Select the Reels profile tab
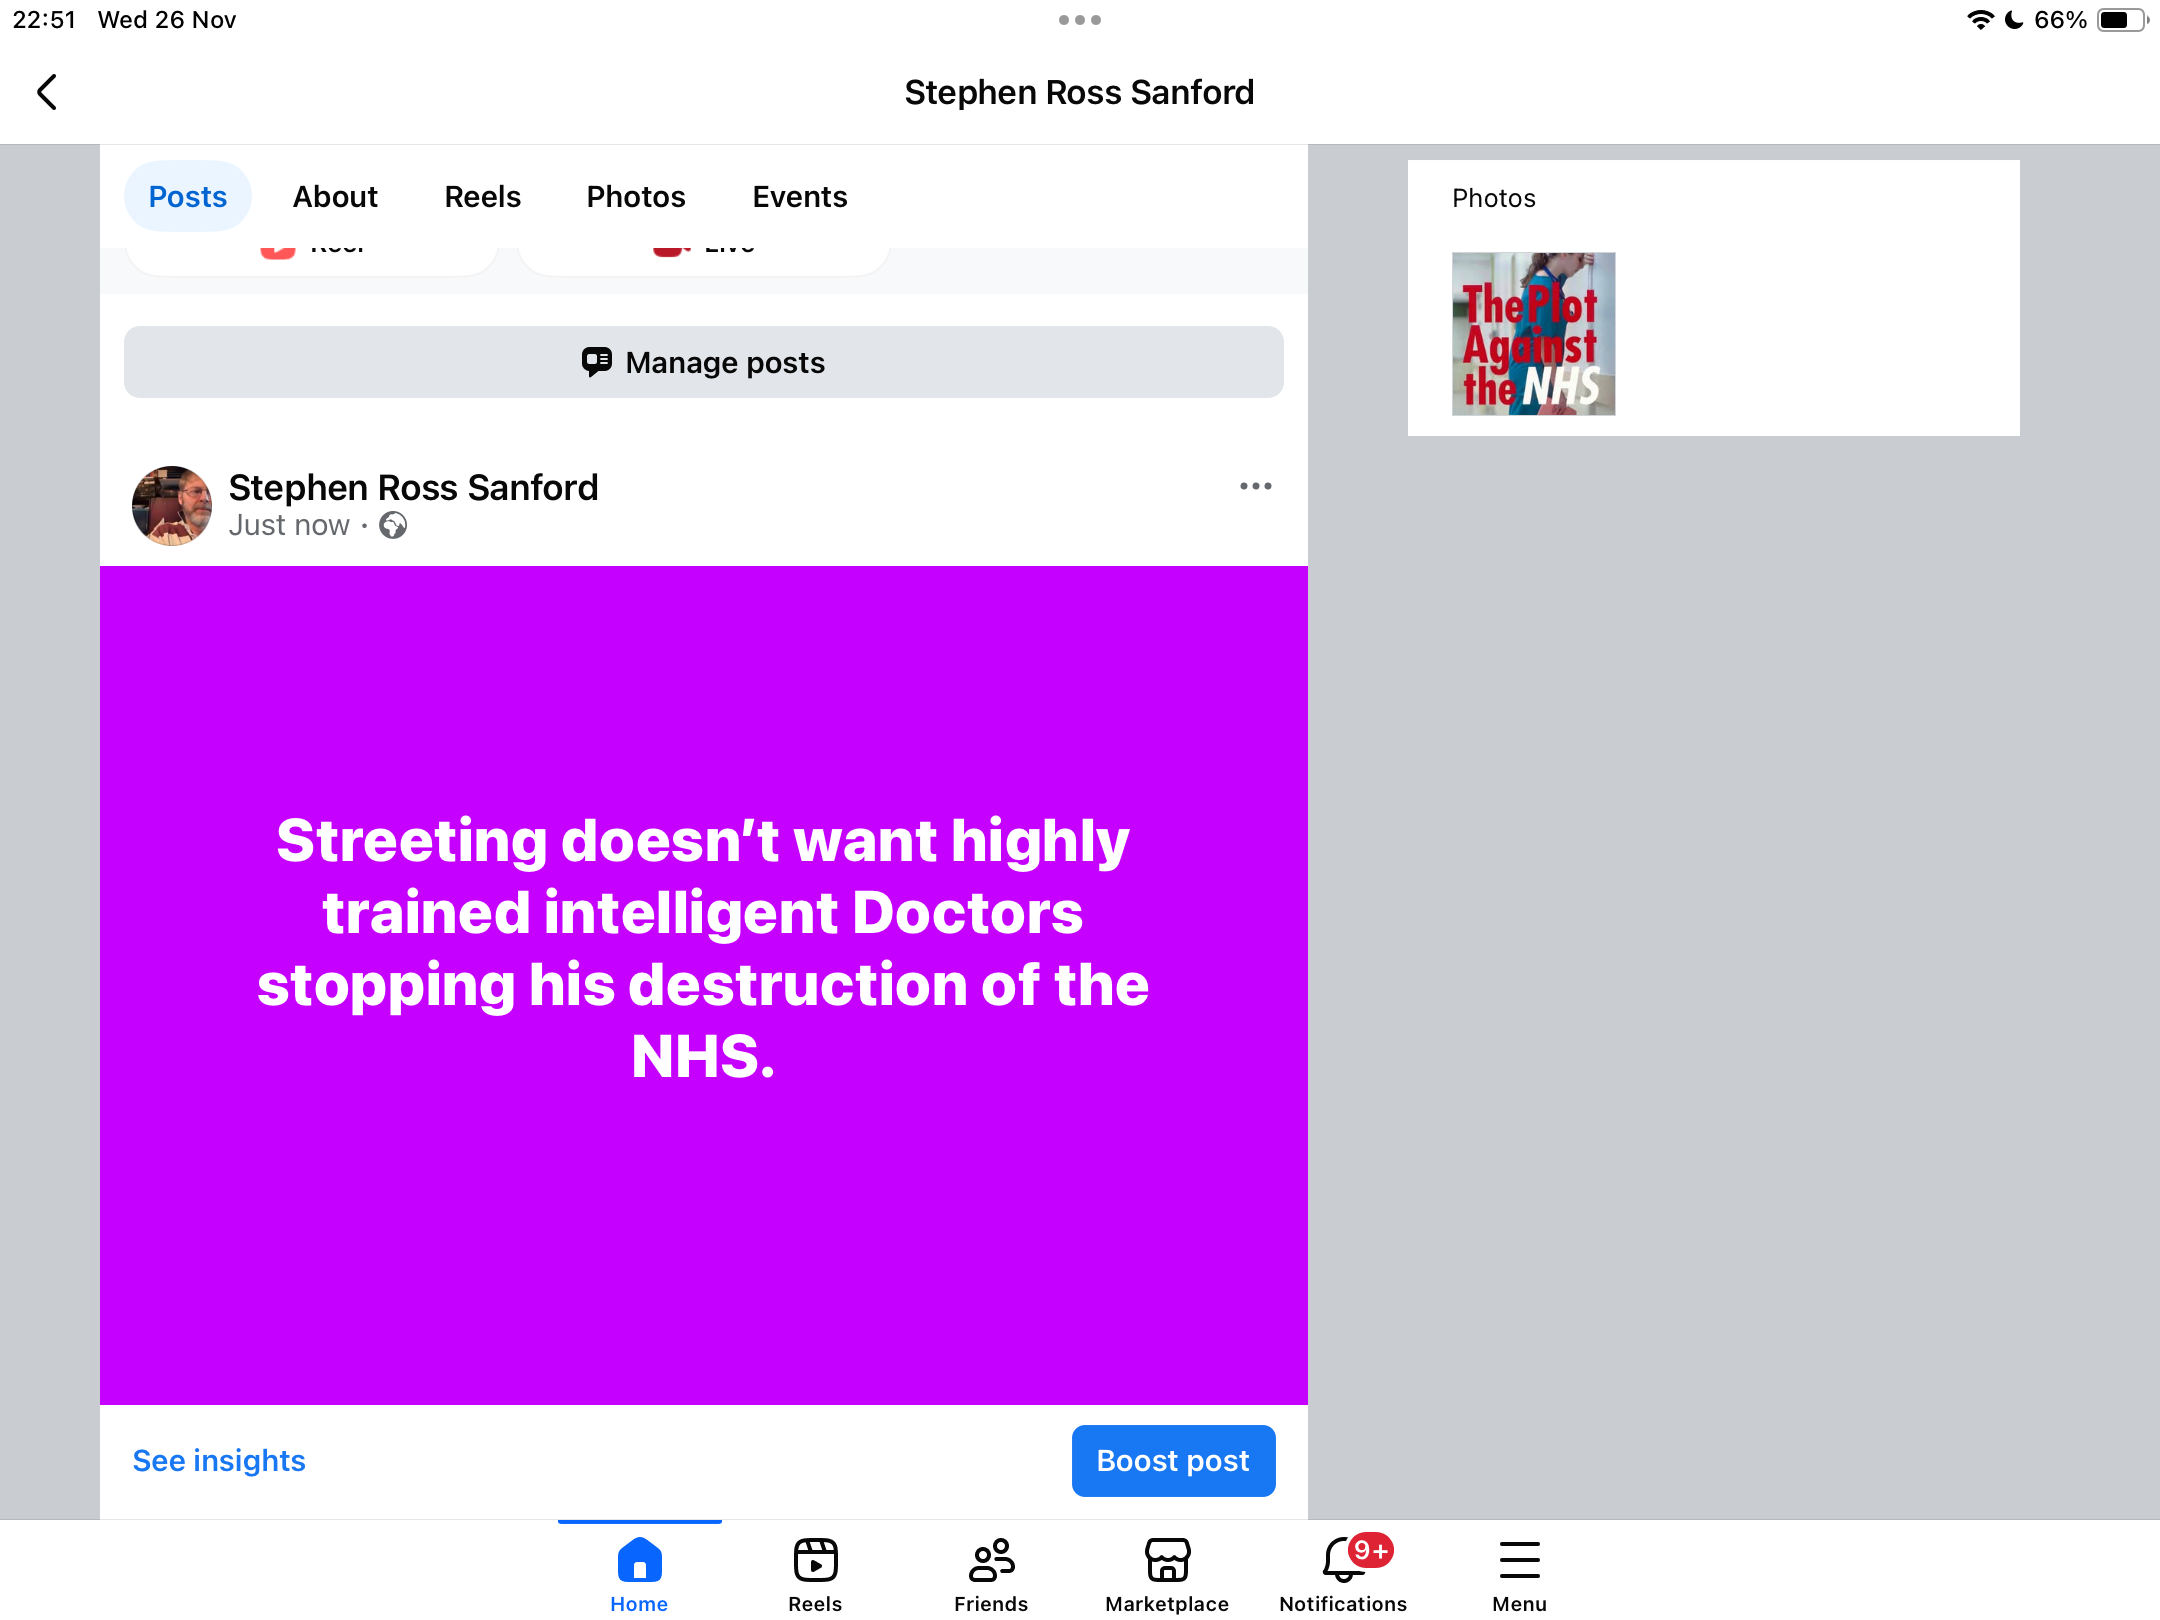 (482, 197)
